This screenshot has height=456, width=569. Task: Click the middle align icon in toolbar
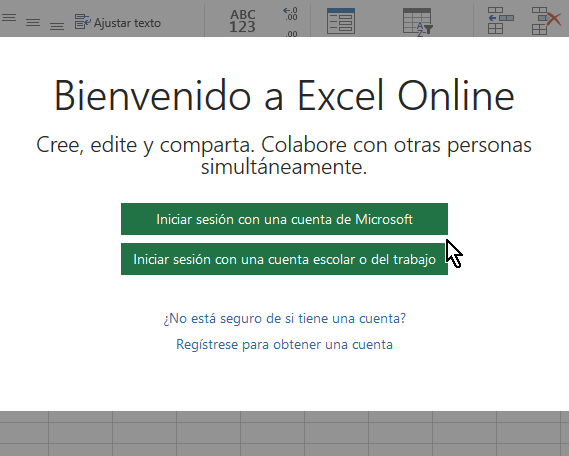(33, 23)
